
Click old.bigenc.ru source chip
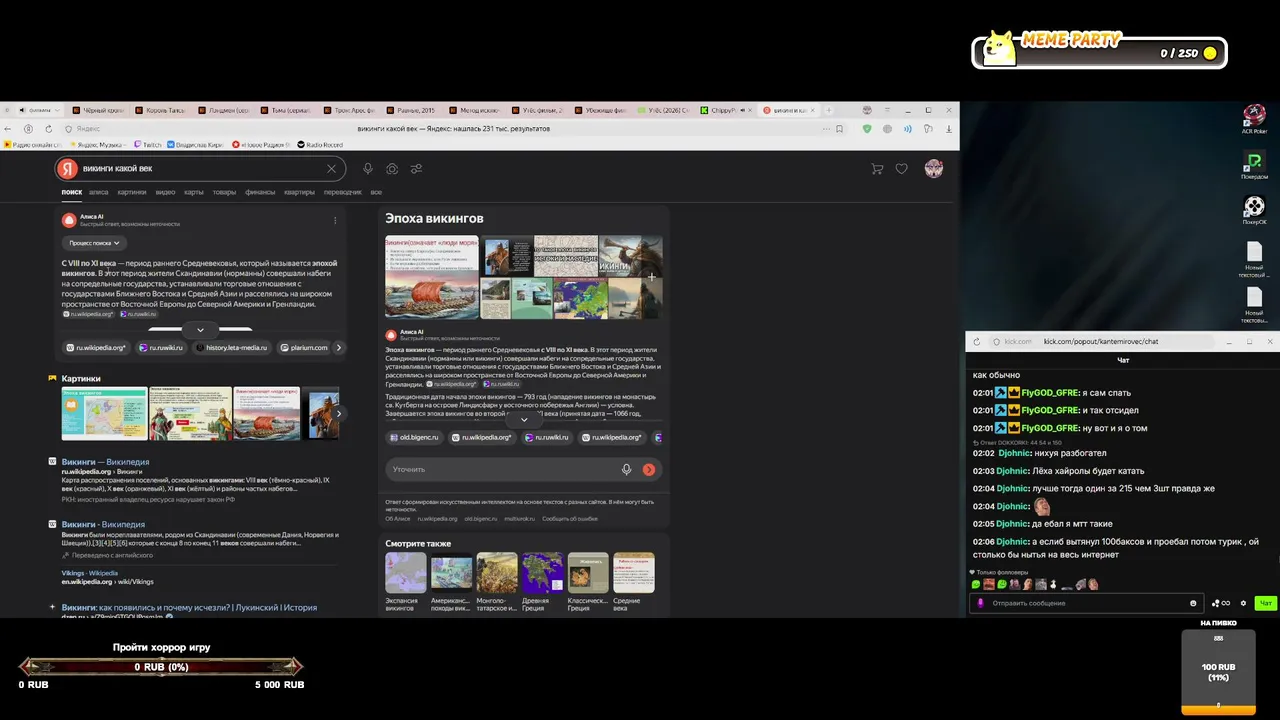pos(415,437)
